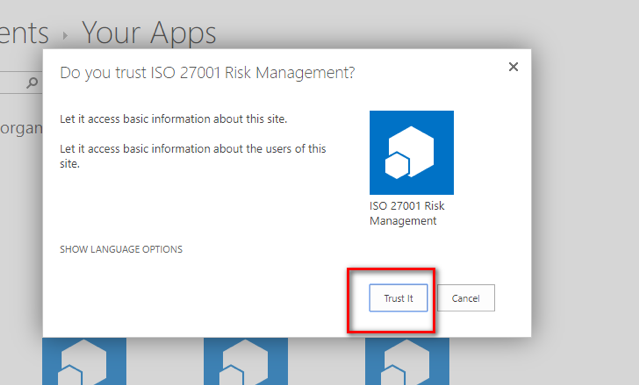Select the ISO 27001 Risk Management app icon
639x385 pixels.
412,152
